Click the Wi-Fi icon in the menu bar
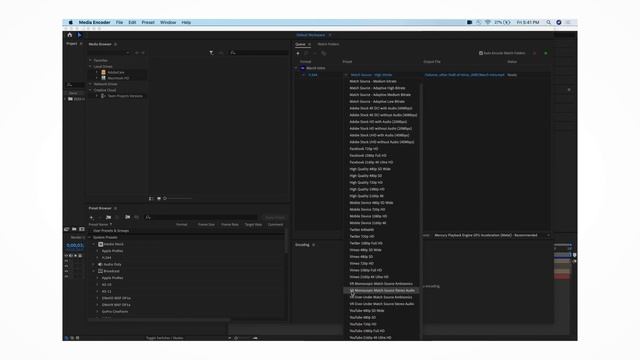The width and height of the screenshot is (640, 360). coord(488,22)
